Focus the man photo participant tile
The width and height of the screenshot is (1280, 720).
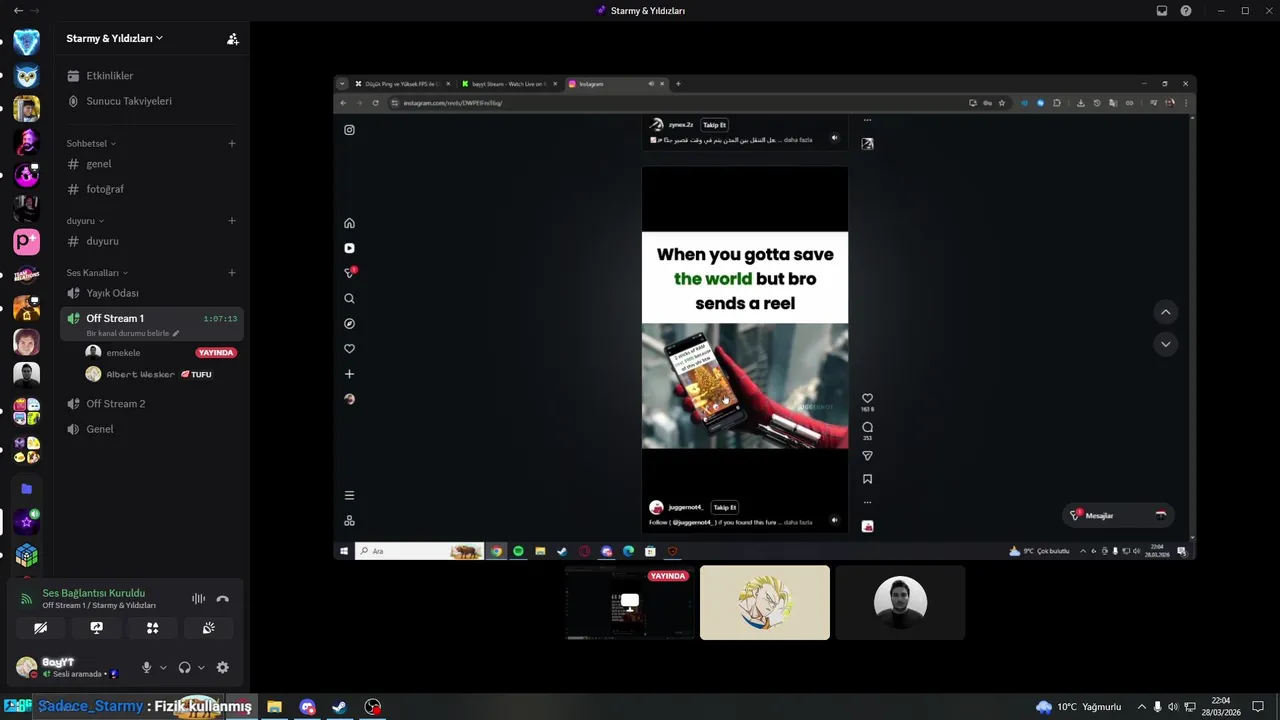point(900,603)
